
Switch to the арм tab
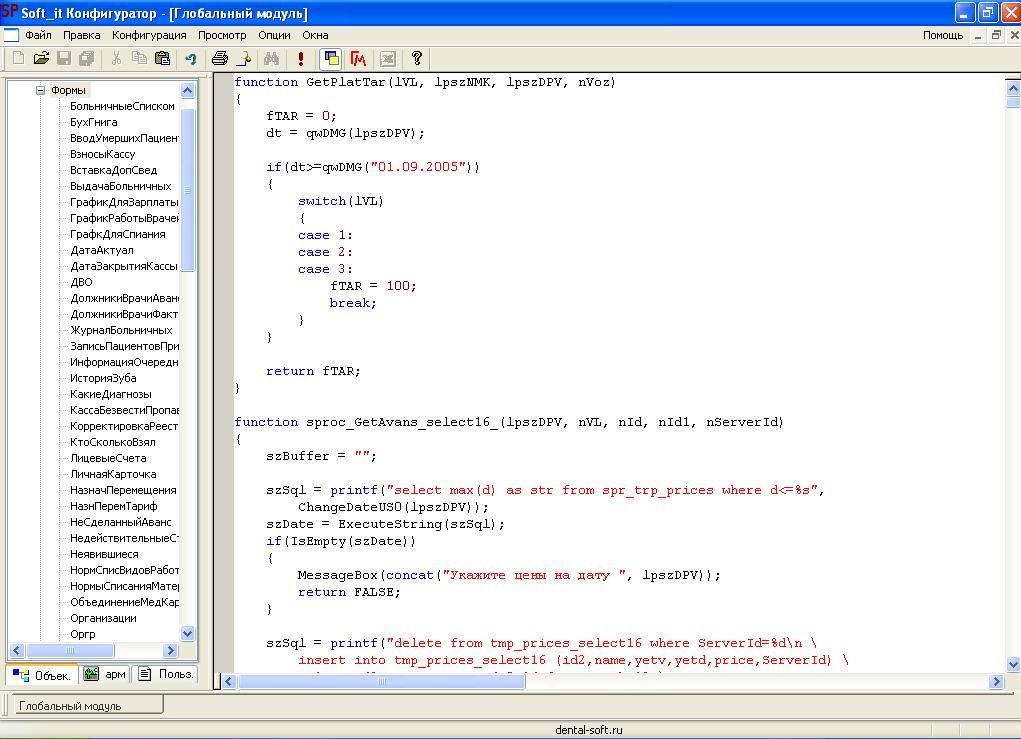click(x=106, y=675)
